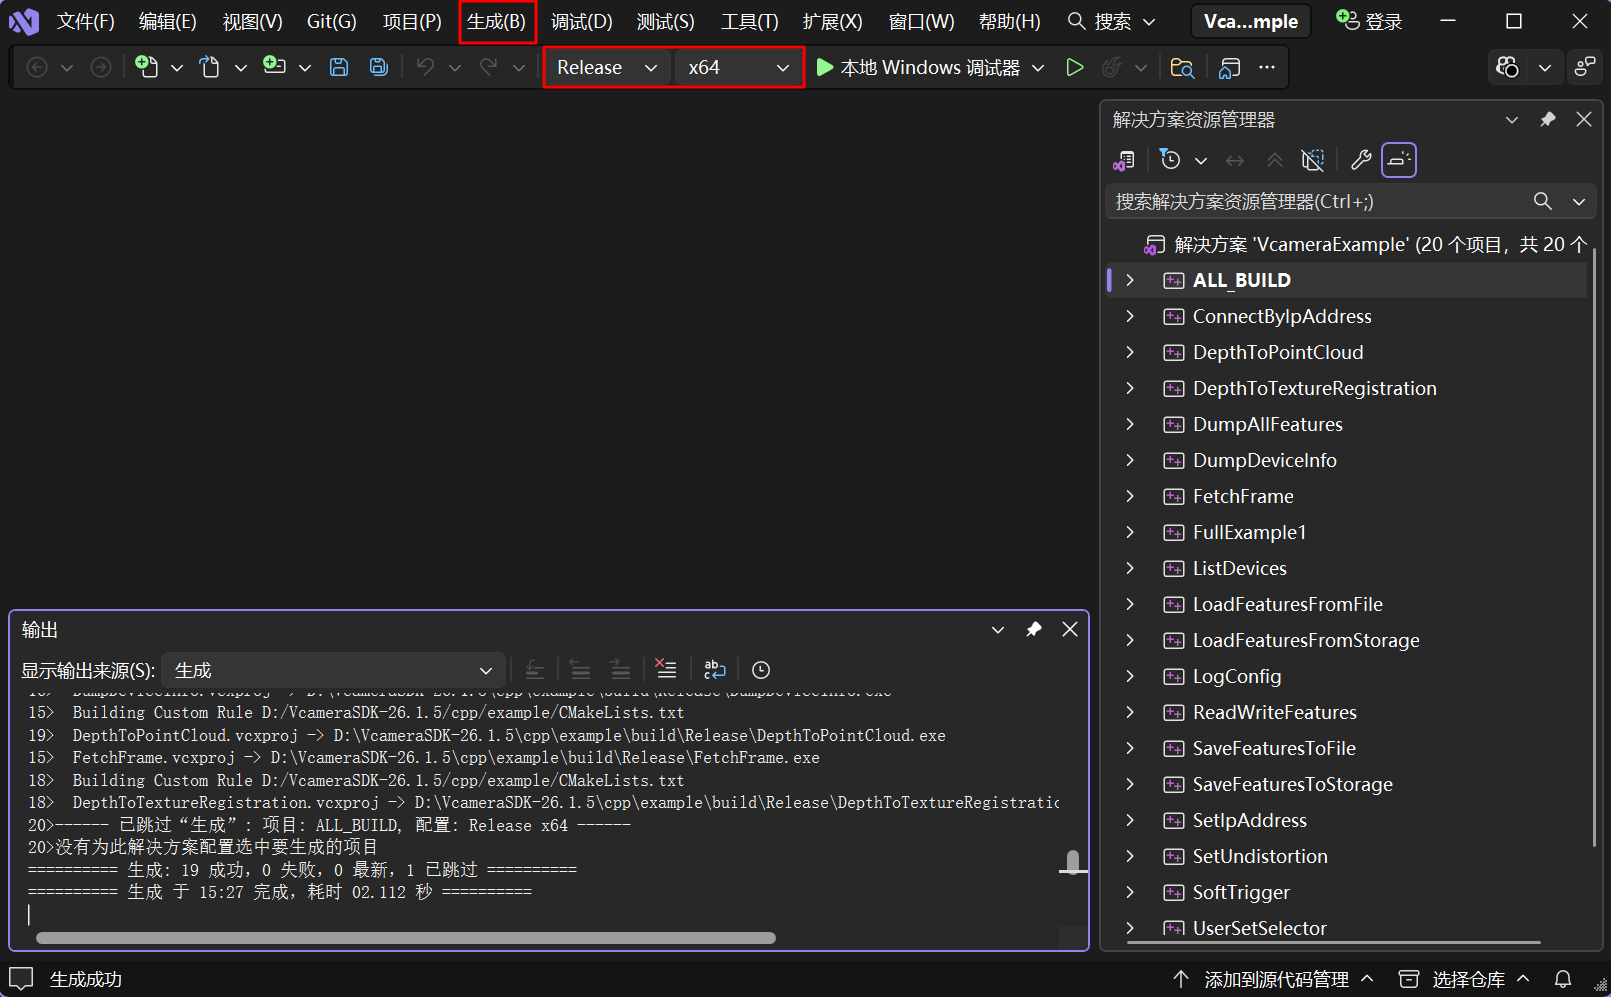The height and width of the screenshot is (997, 1611).
Task: Open debugger target dropdown arrow
Action: point(1038,67)
